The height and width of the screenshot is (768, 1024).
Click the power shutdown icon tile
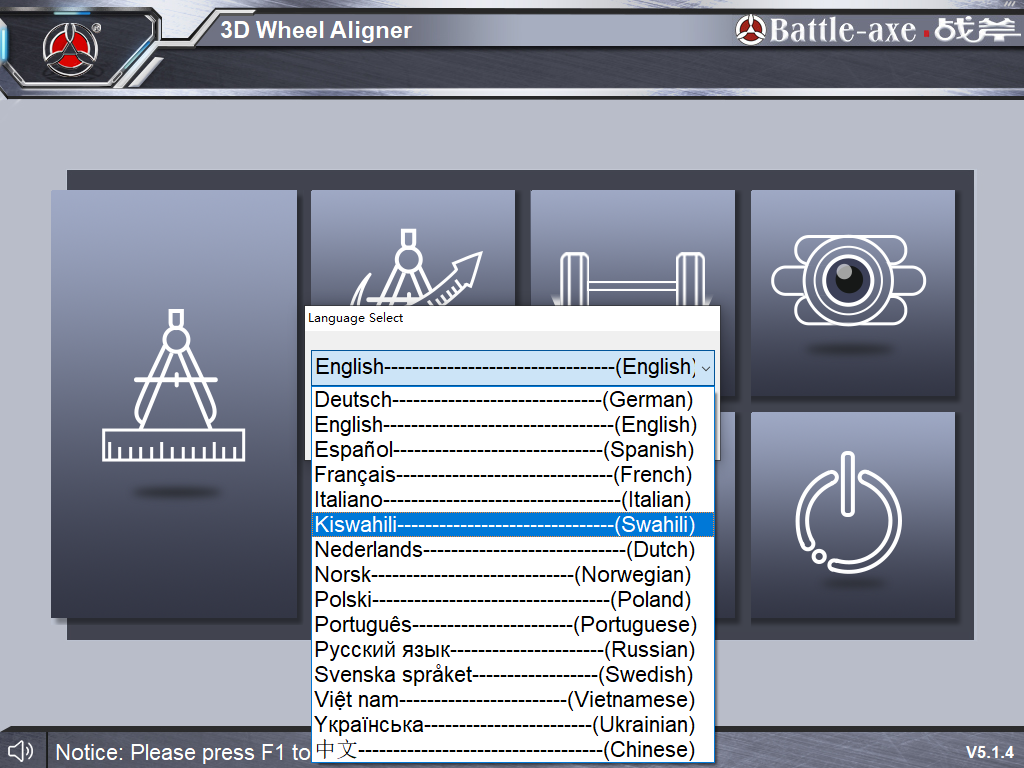click(x=852, y=514)
